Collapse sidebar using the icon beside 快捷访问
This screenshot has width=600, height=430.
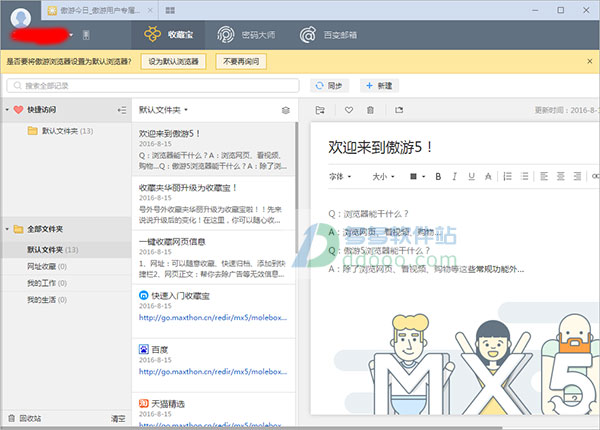122,110
